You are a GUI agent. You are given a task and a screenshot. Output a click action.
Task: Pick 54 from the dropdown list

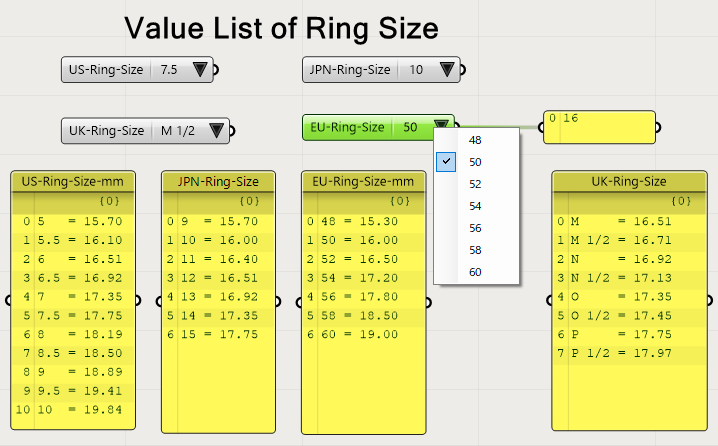coord(475,206)
